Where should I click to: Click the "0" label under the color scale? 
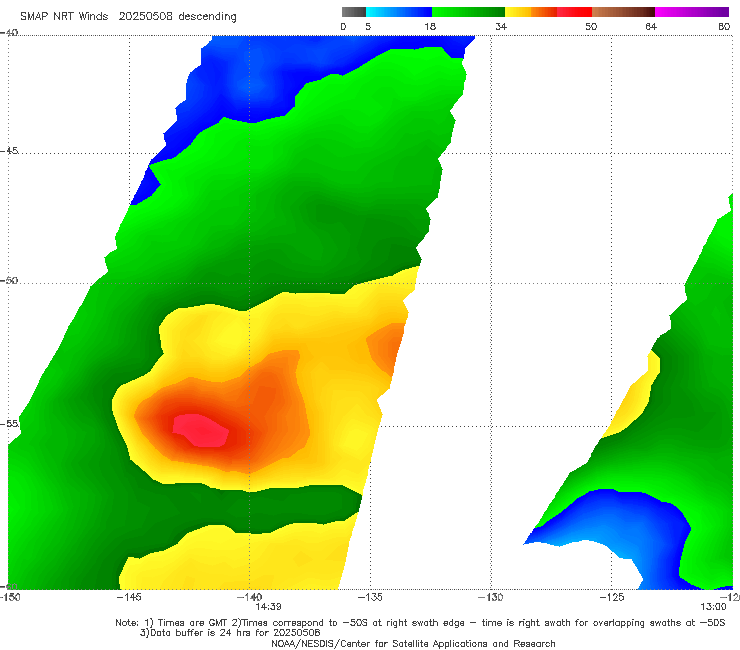pos(343,27)
